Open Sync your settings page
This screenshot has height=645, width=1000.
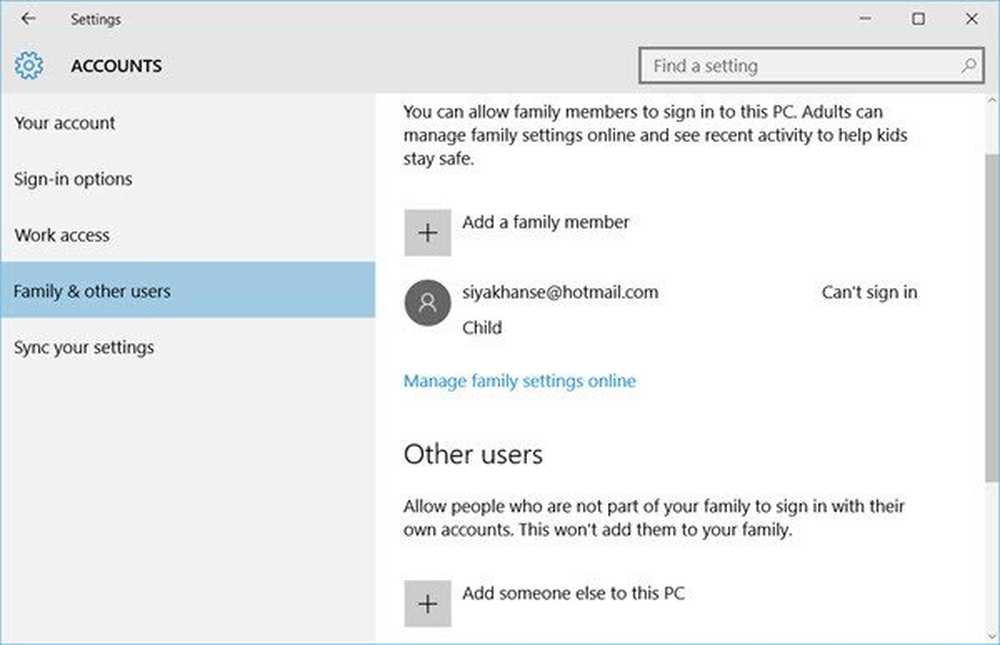pos(84,347)
